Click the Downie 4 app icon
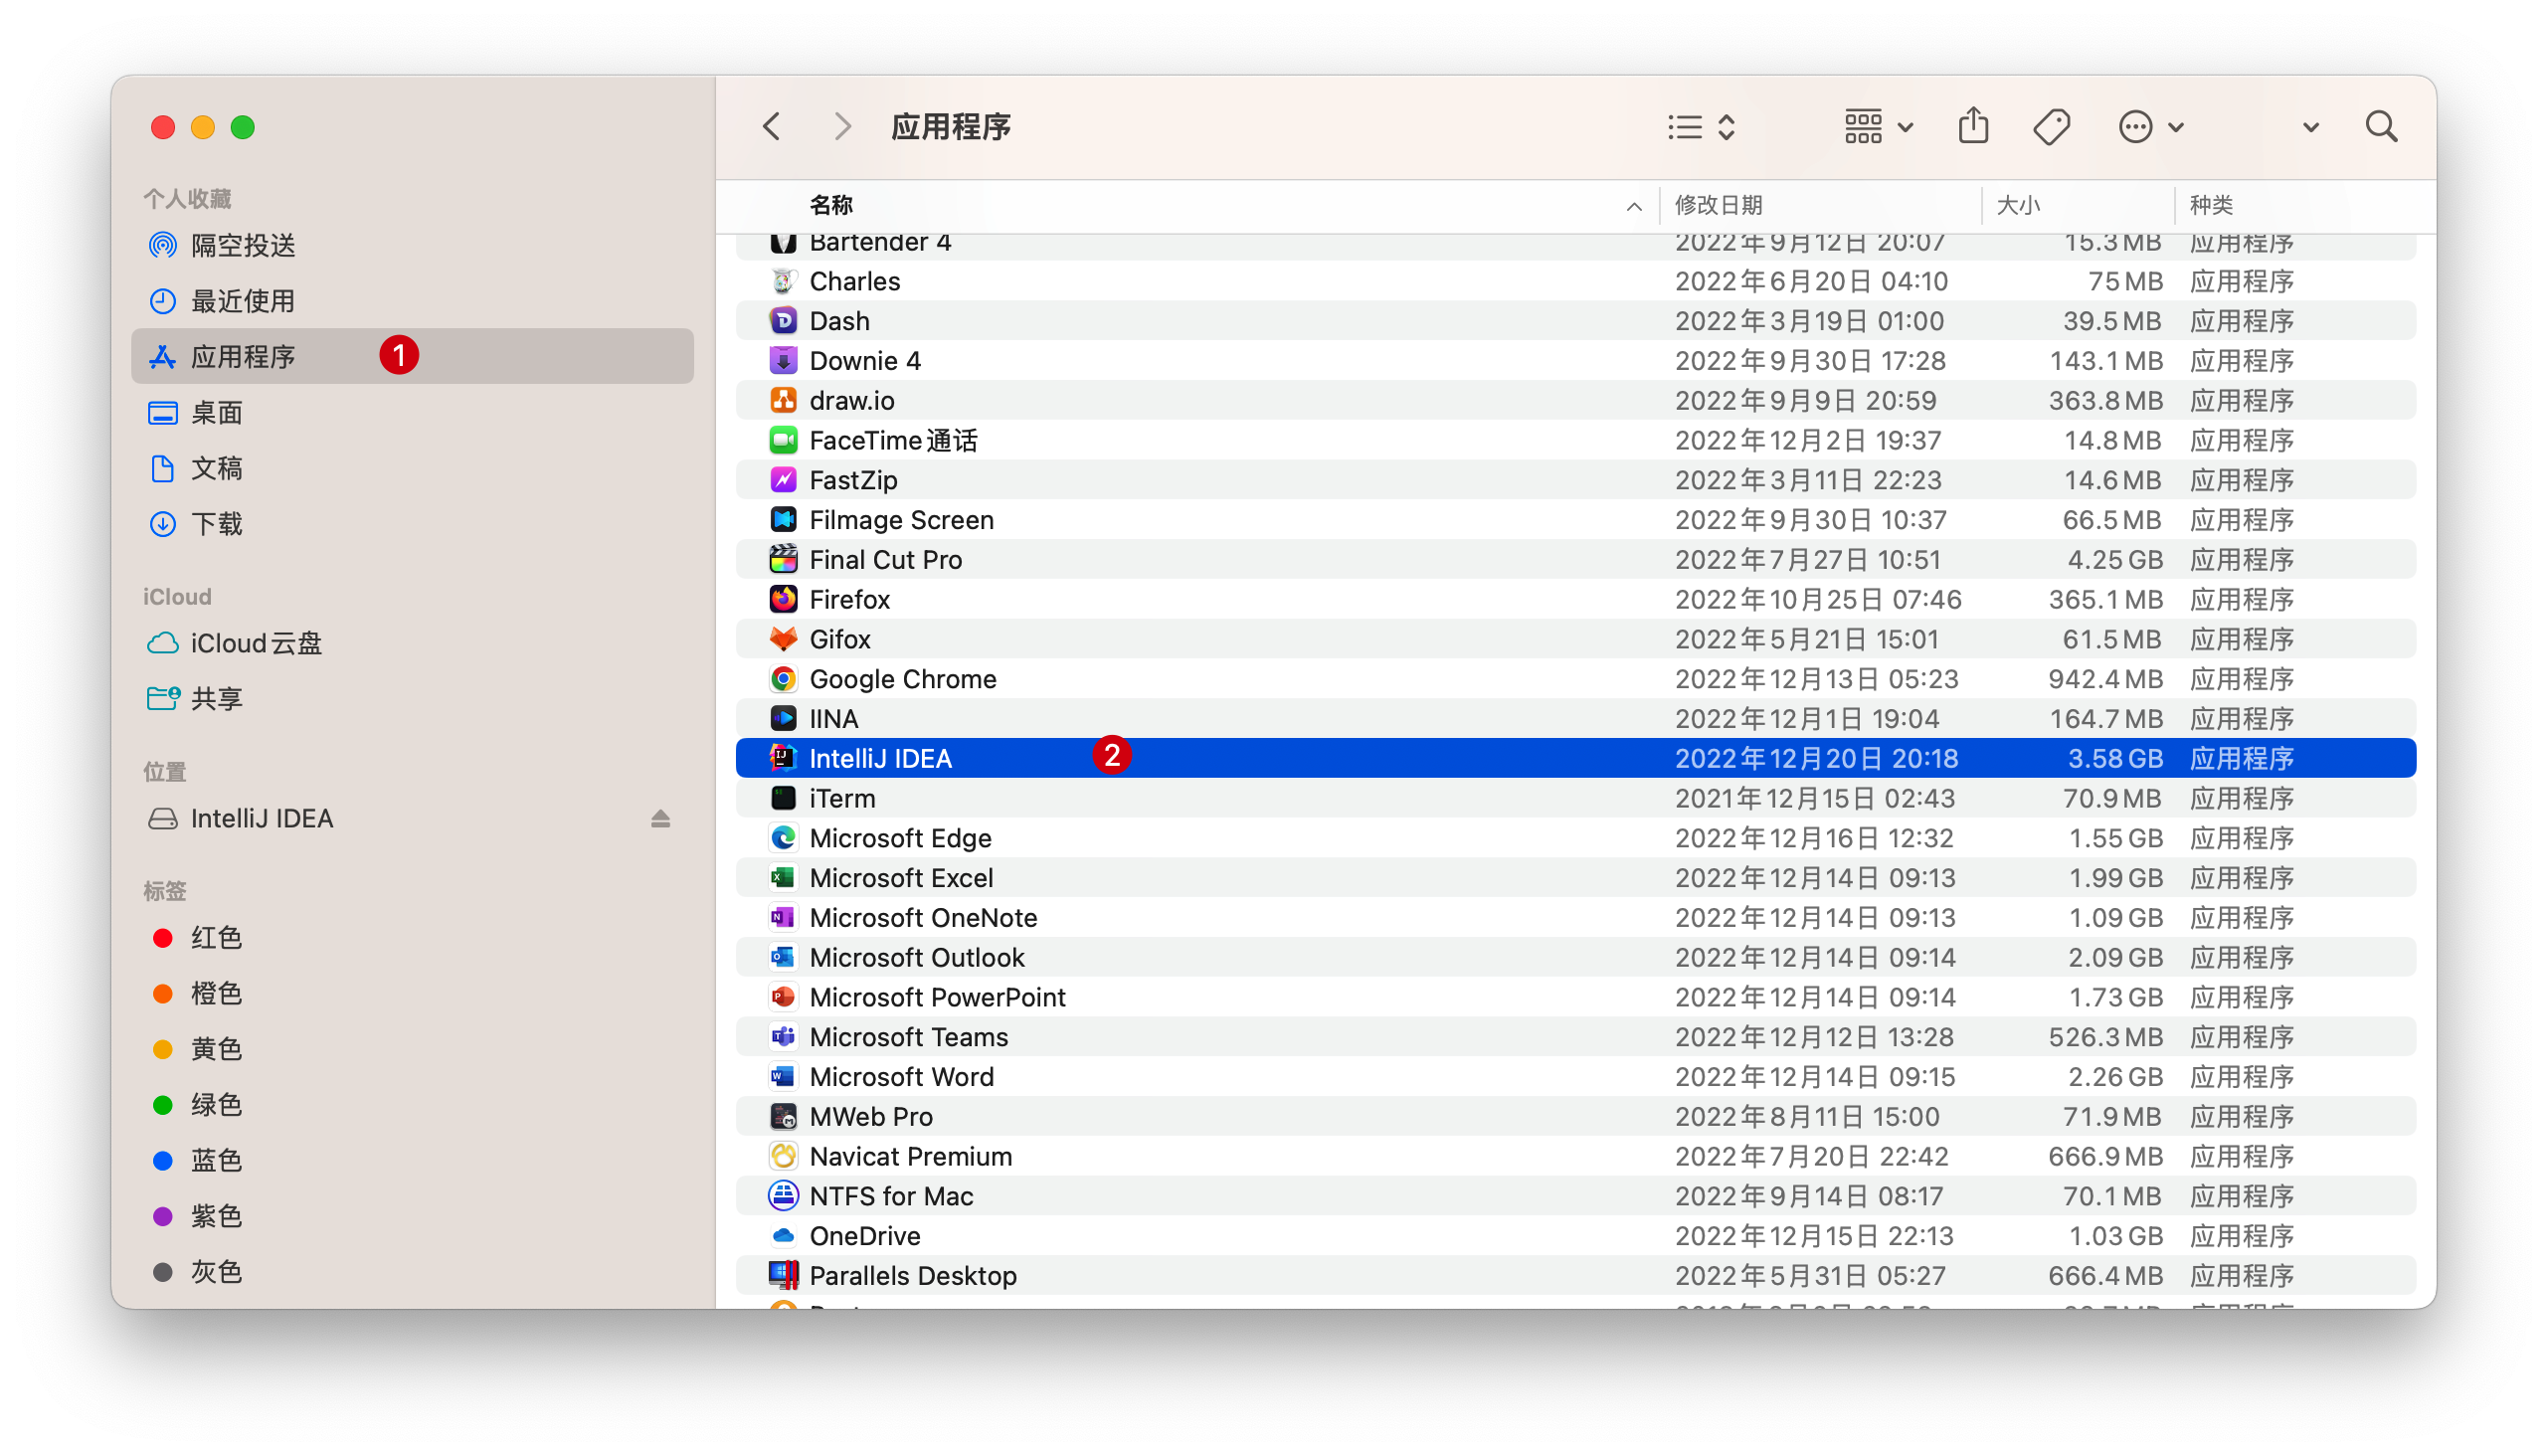 783,361
